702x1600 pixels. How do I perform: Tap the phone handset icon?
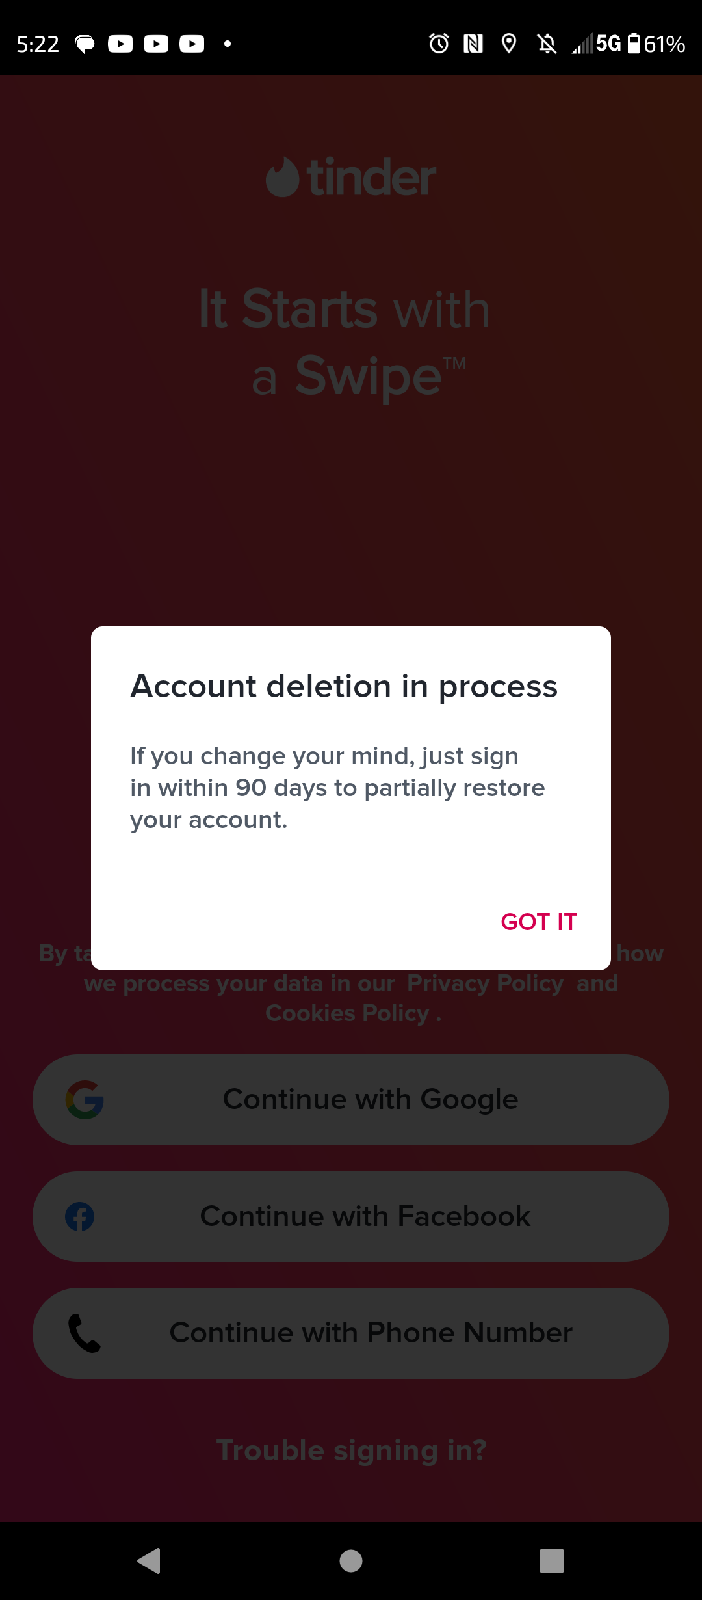pyautogui.click(x=84, y=1333)
